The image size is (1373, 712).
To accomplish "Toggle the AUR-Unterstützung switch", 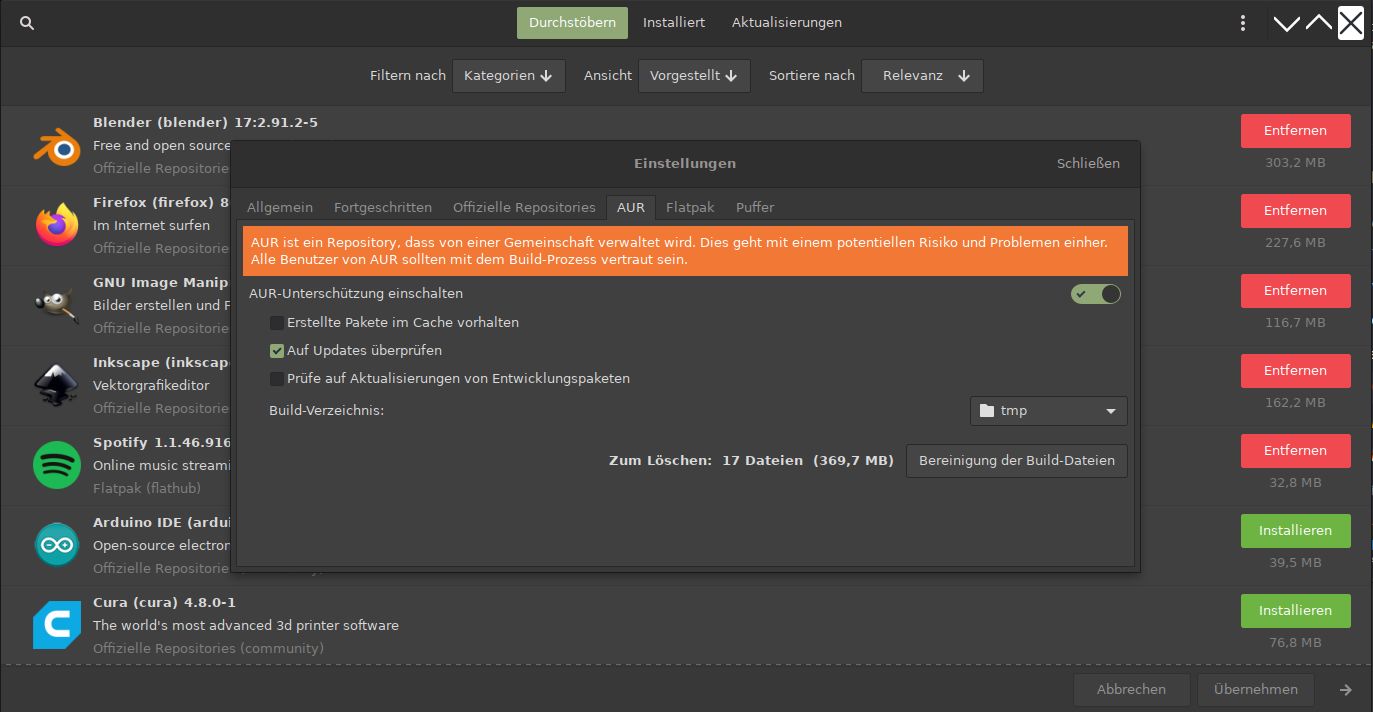I will click(x=1096, y=294).
